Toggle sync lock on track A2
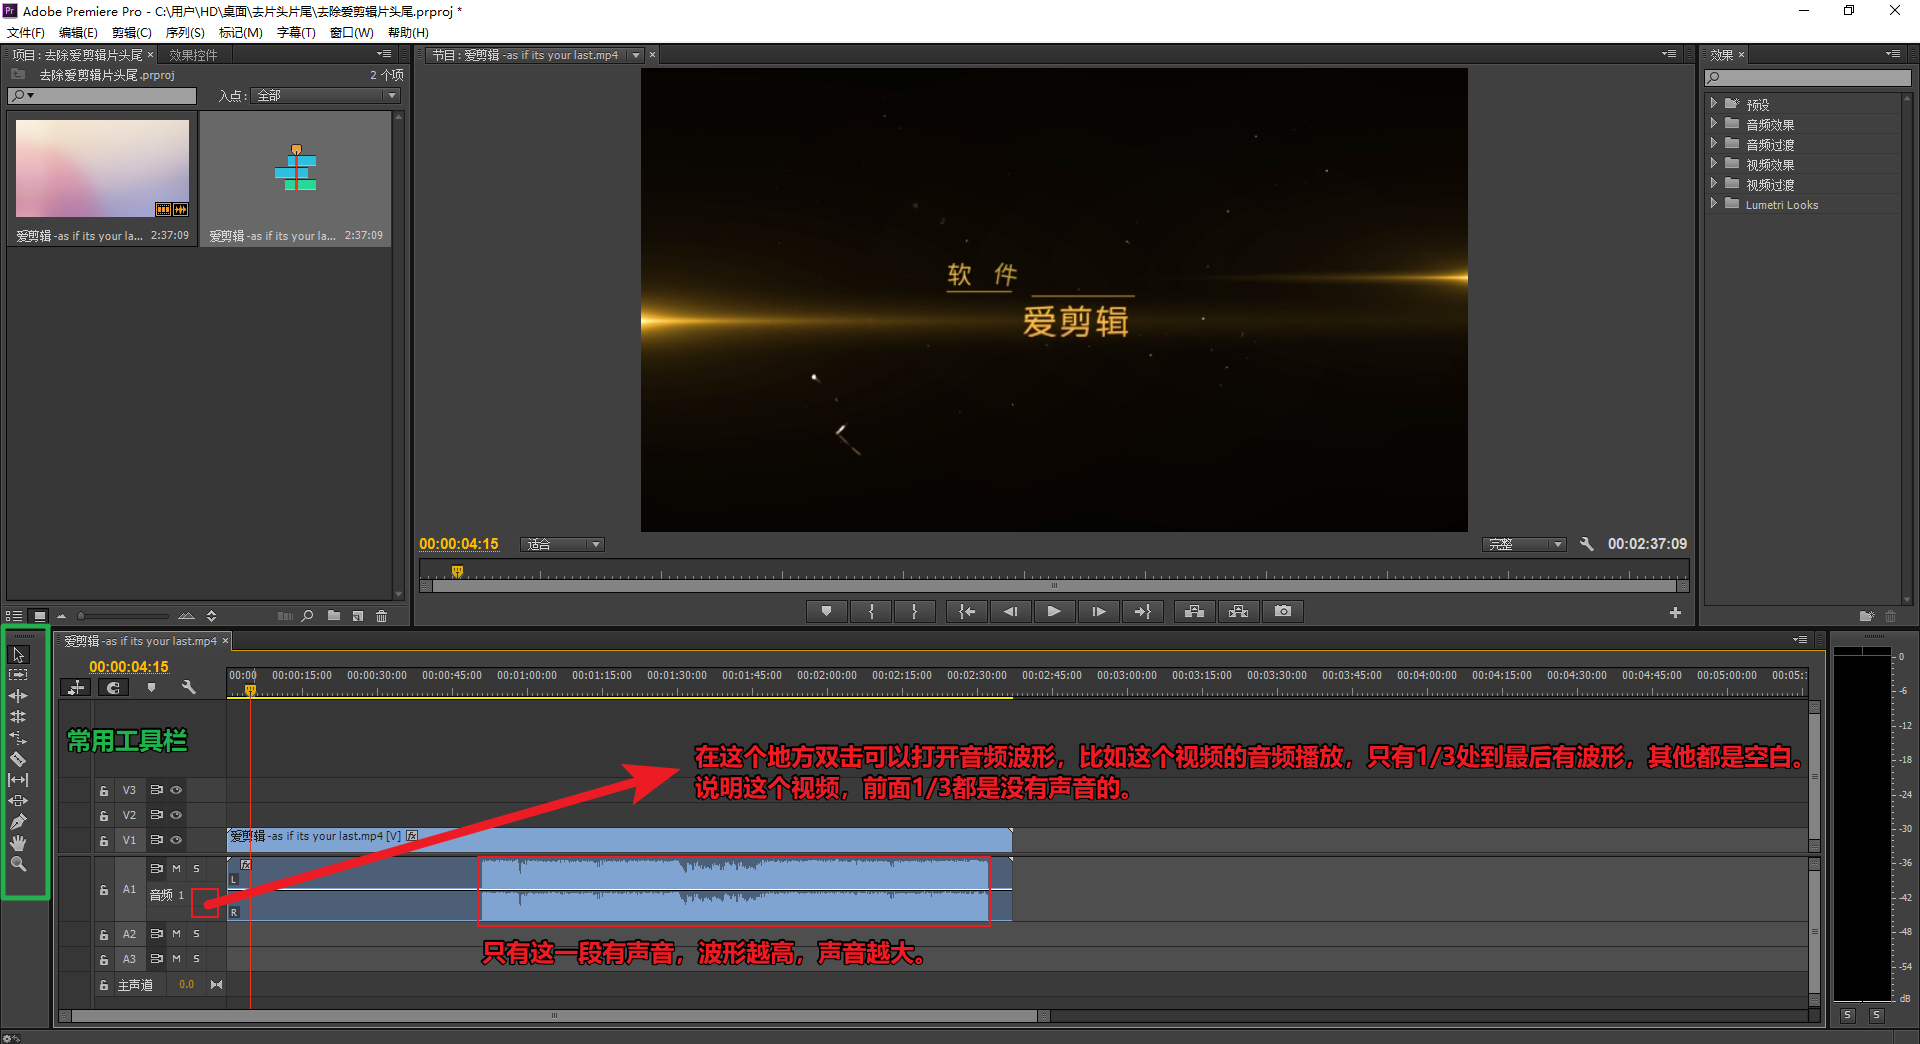This screenshot has width=1920, height=1044. (156, 934)
